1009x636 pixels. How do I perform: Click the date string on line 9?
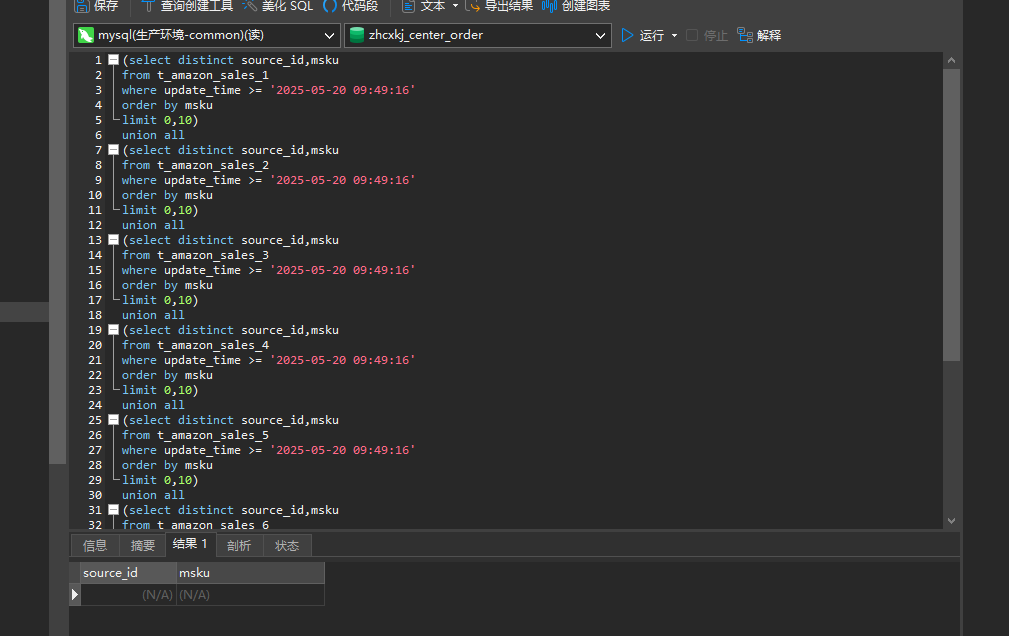coord(342,180)
